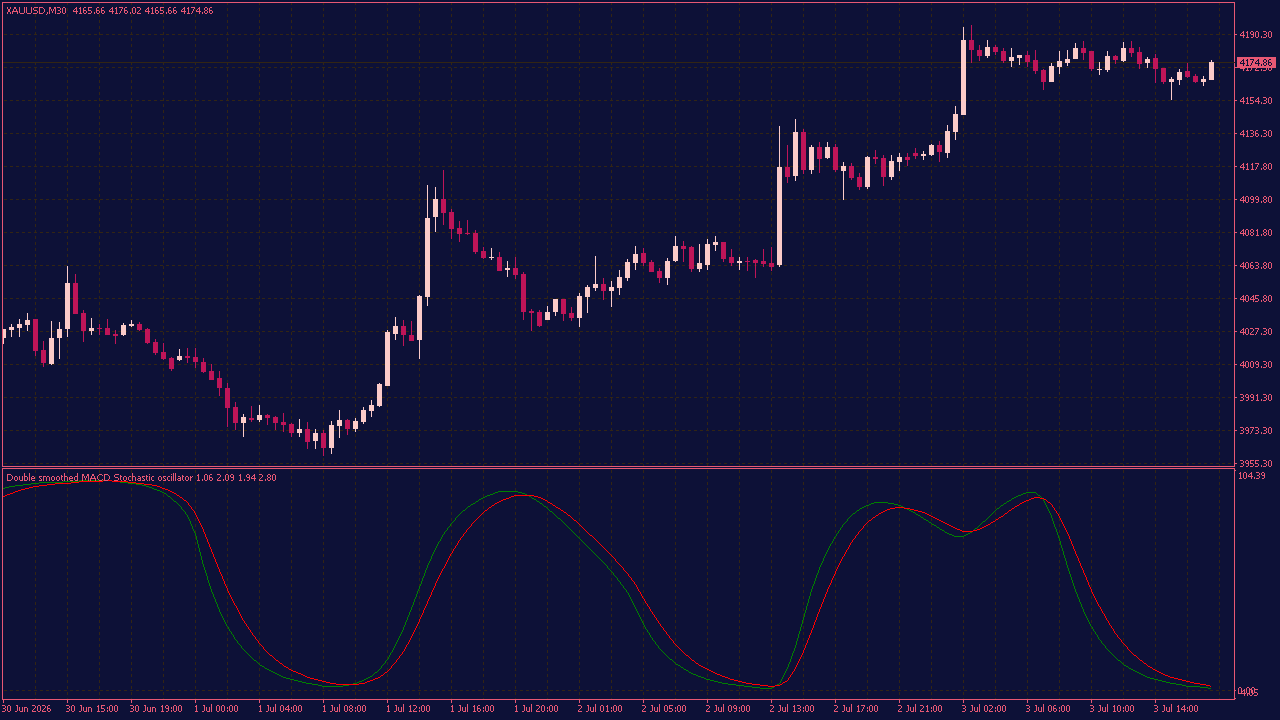Click the 4117.80 price scale label
The image size is (1280, 720).
click(x=1256, y=167)
